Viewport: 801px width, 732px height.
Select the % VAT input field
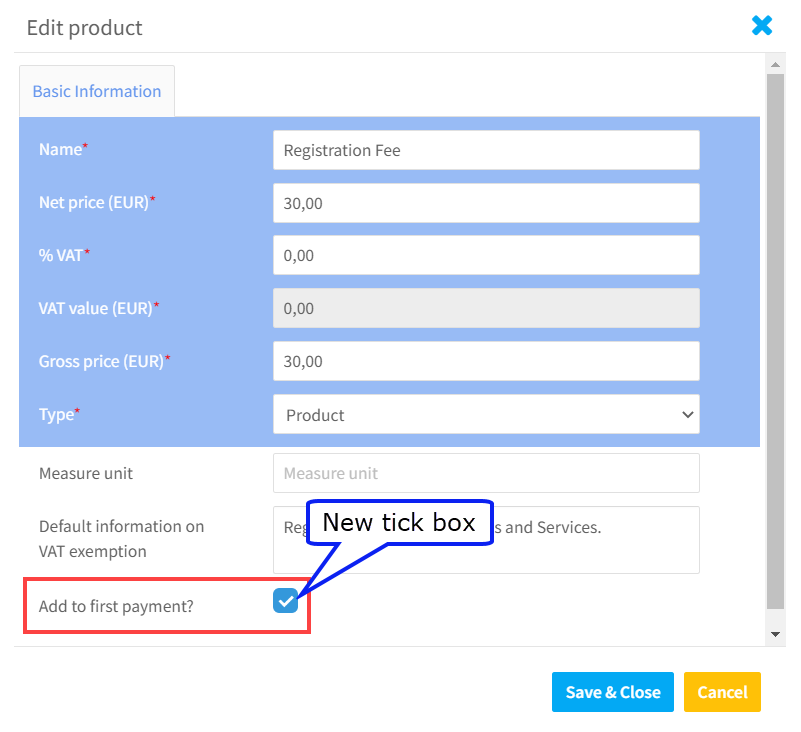point(486,255)
